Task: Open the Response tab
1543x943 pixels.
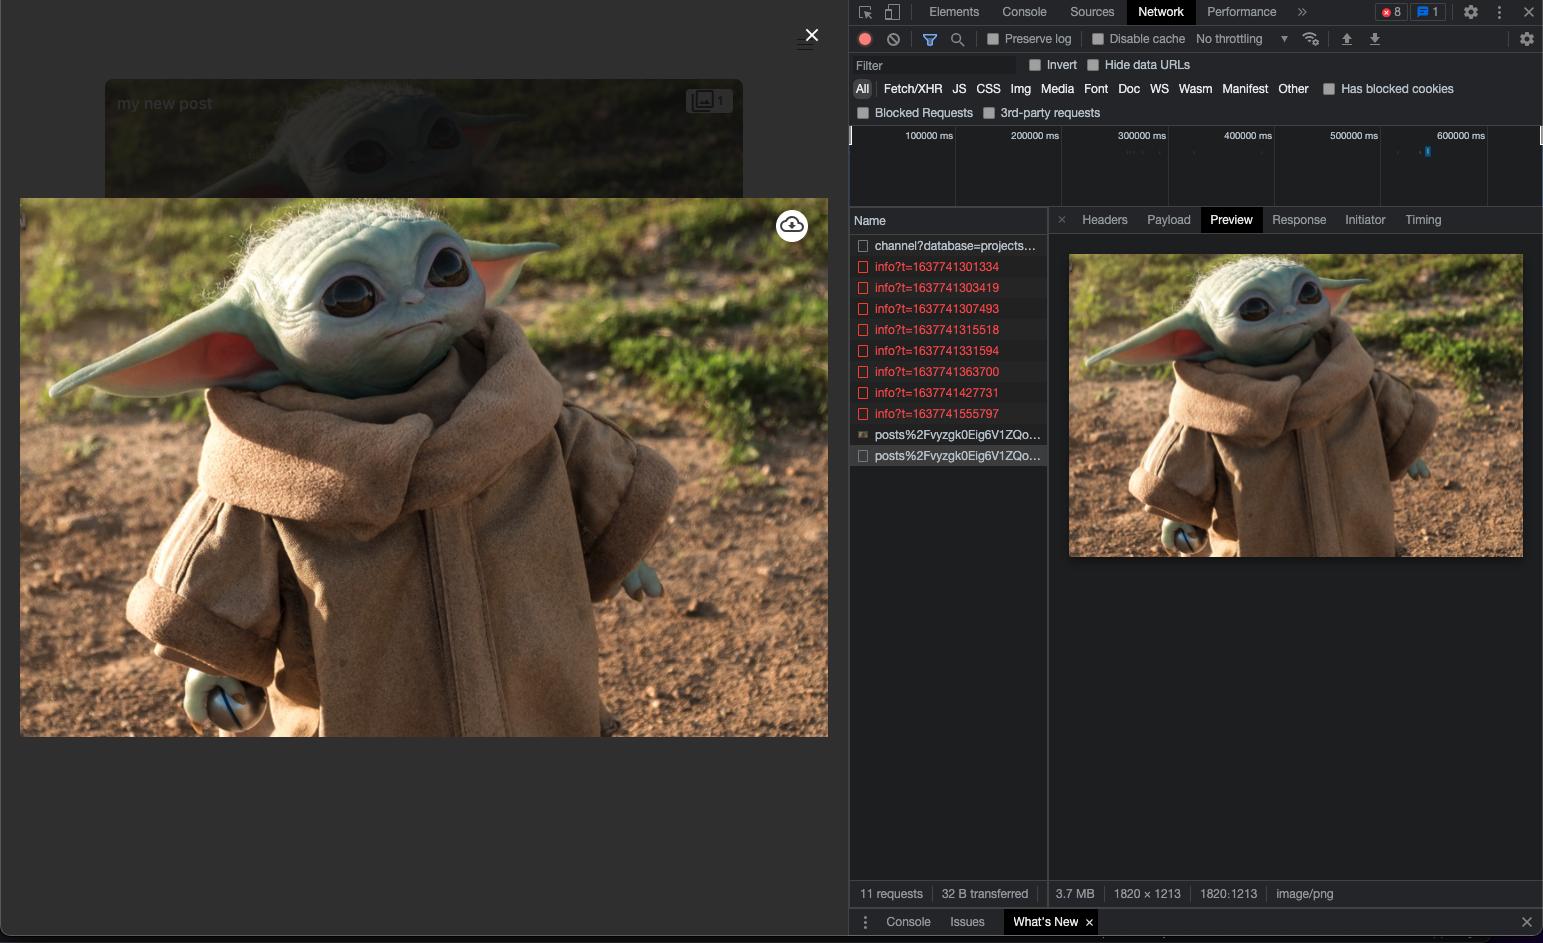Action: click(1299, 220)
